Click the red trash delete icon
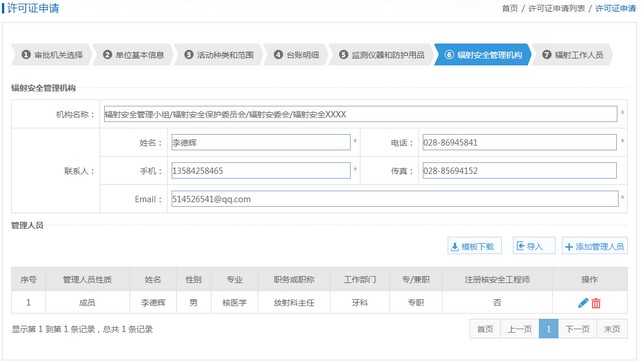The width and height of the screenshot is (643, 364). point(596,303)
